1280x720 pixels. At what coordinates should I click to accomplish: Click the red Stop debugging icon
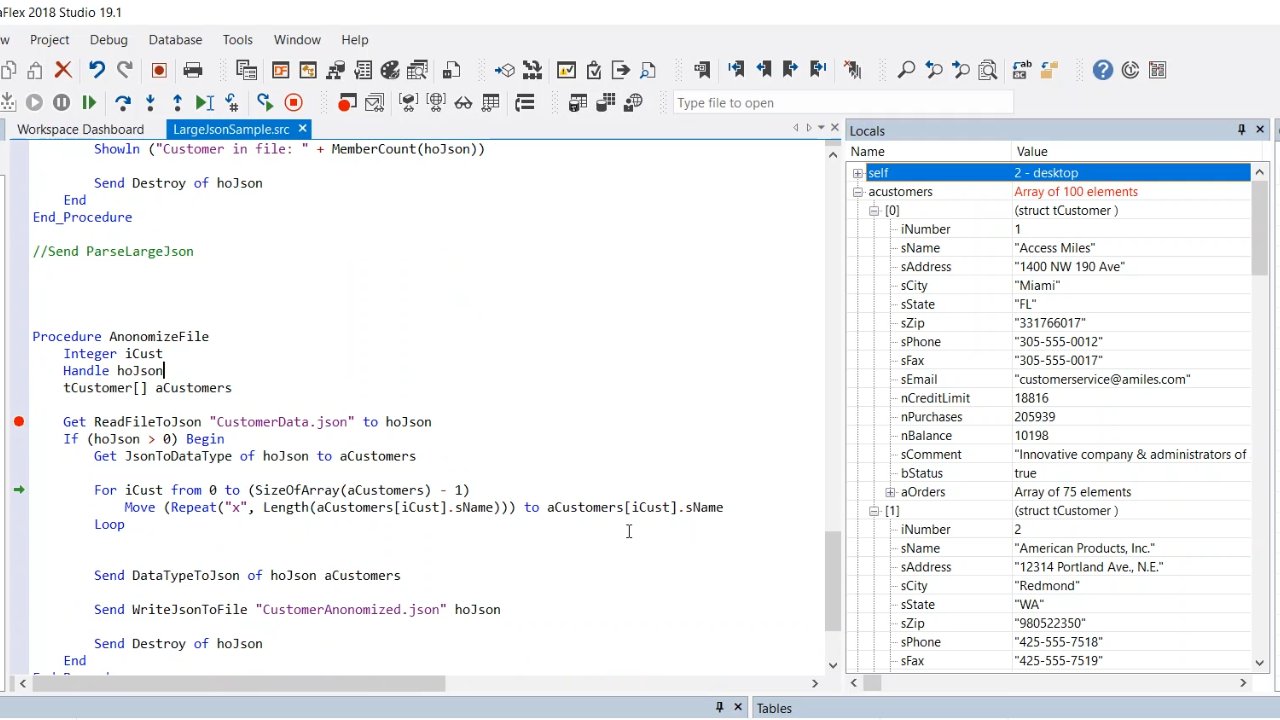point(293,102)
